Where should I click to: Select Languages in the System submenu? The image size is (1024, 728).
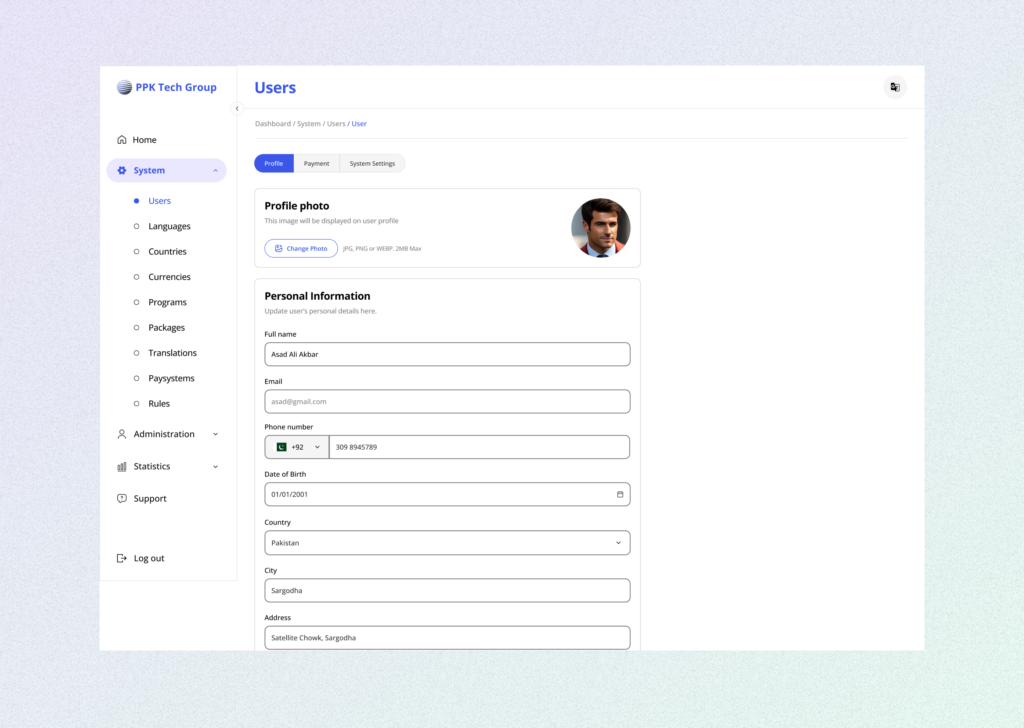pyautogui.click(x=169, y=227)
